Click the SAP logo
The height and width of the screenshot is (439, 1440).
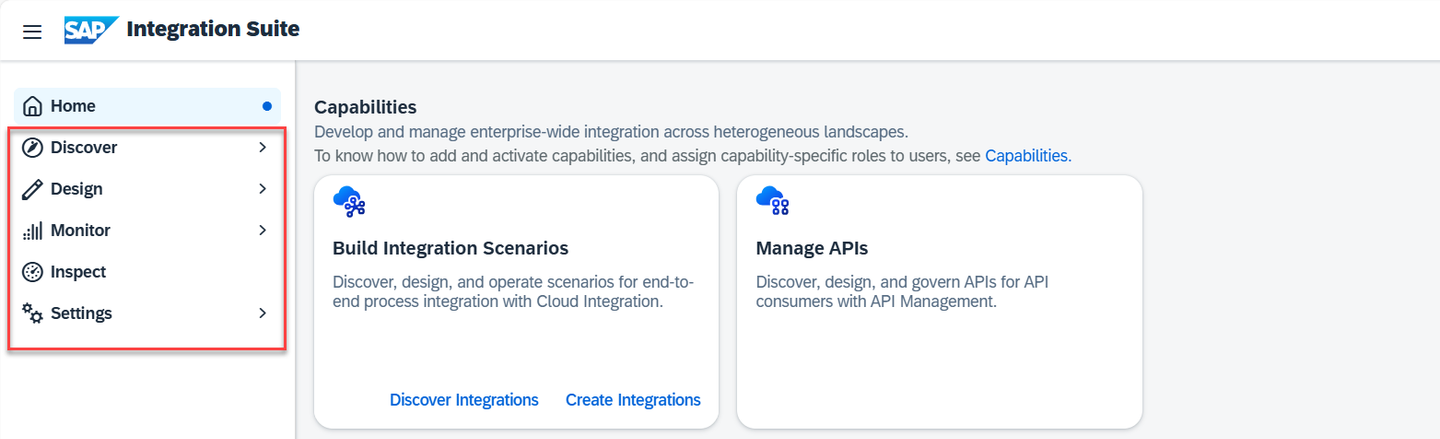pyautogui.click(x=91, y=30)
